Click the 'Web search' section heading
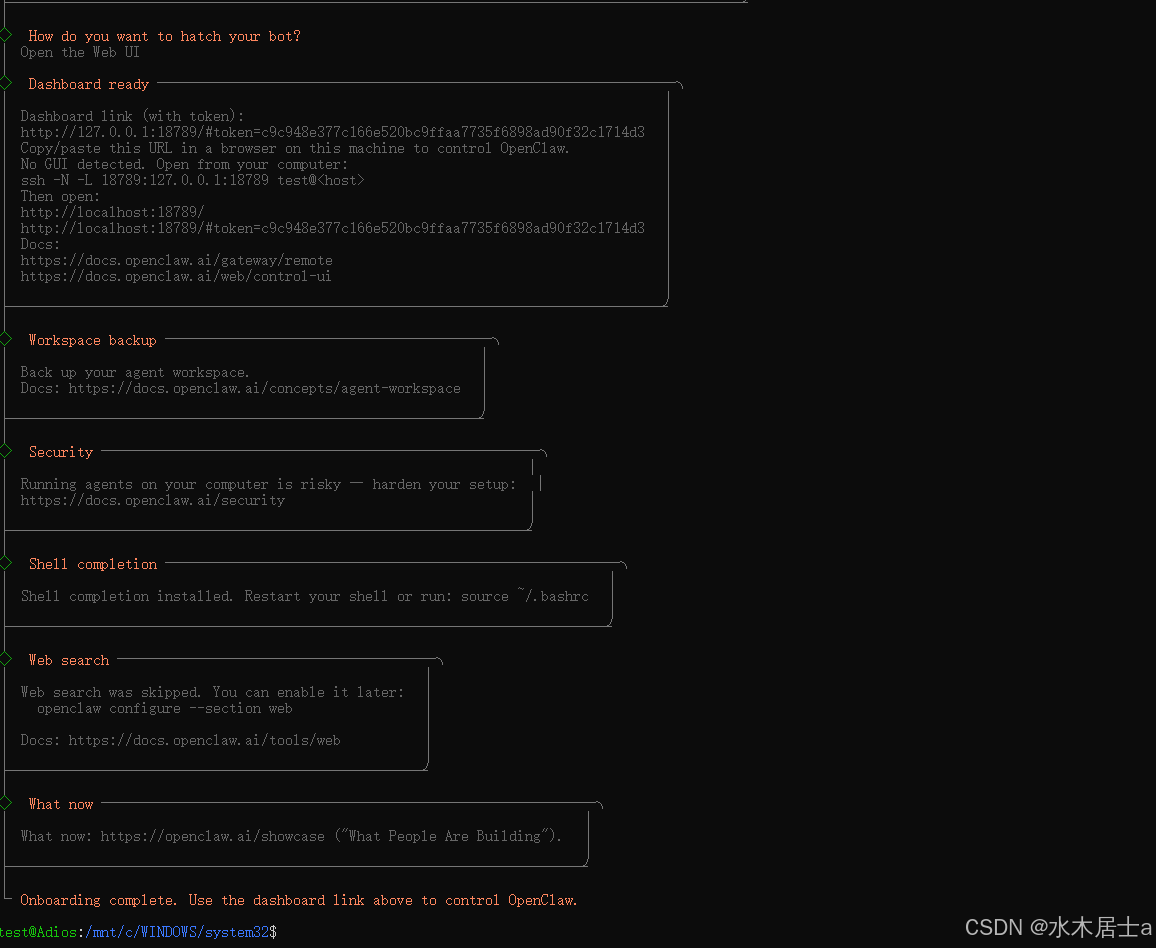1156x948 pixels. (x=69, y=660)
